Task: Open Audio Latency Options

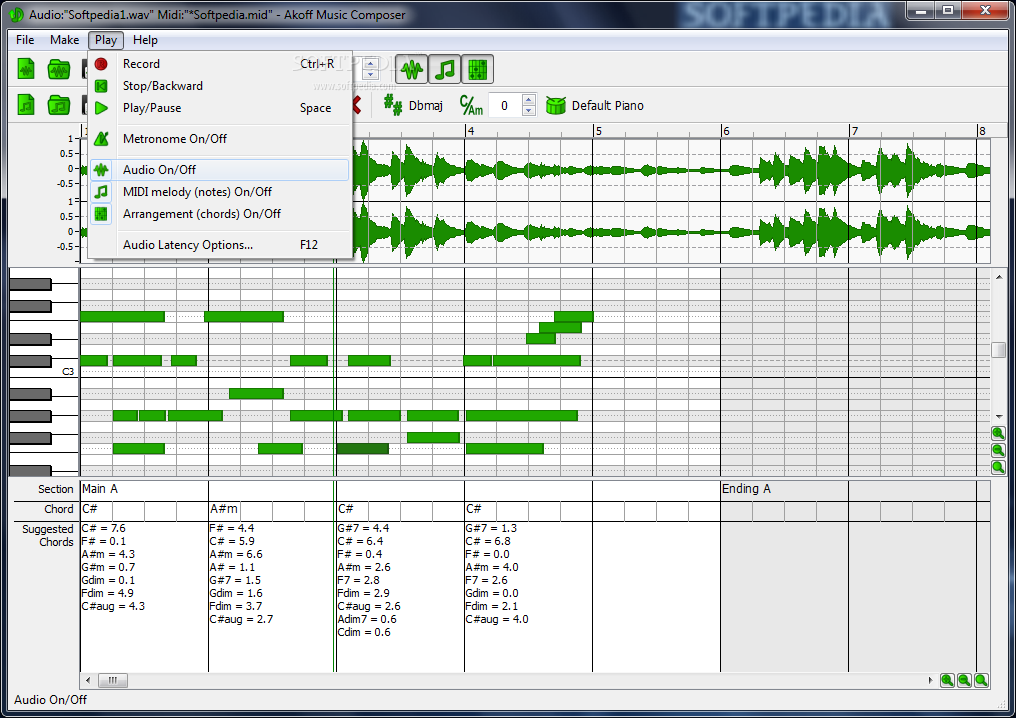Action: [220, 245]
